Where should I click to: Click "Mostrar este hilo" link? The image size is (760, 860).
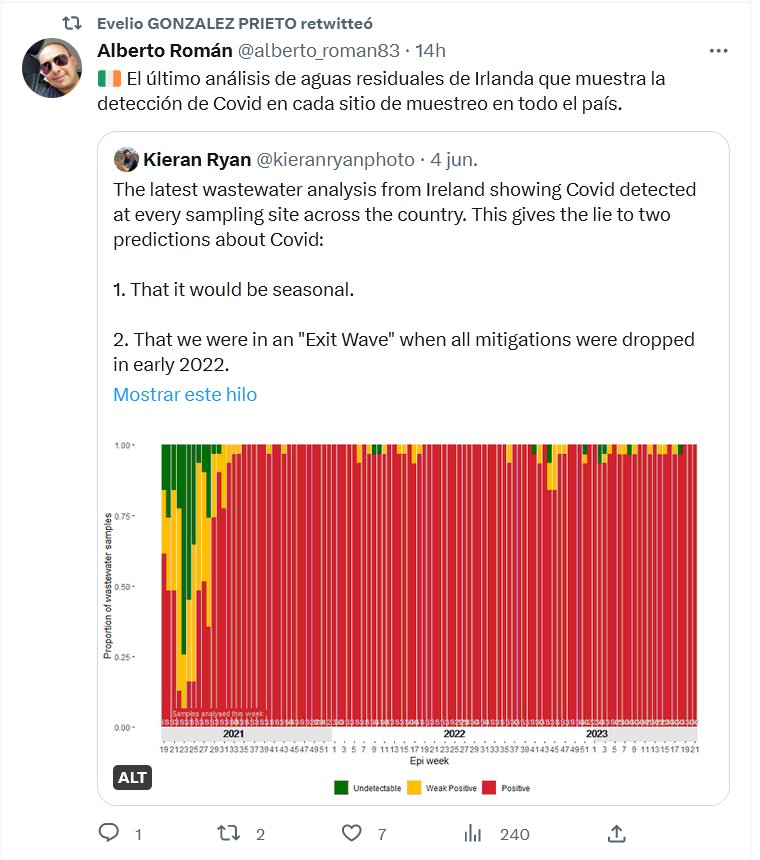pos(185,394)
